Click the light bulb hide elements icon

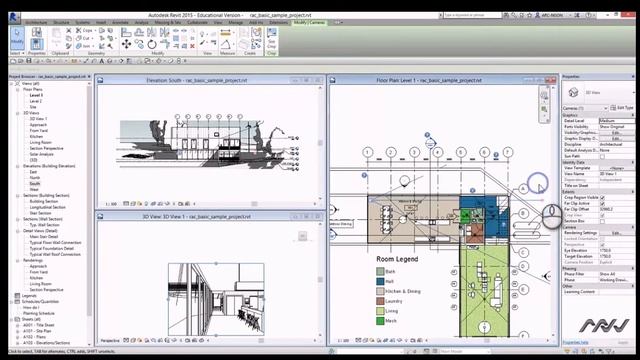202,34
